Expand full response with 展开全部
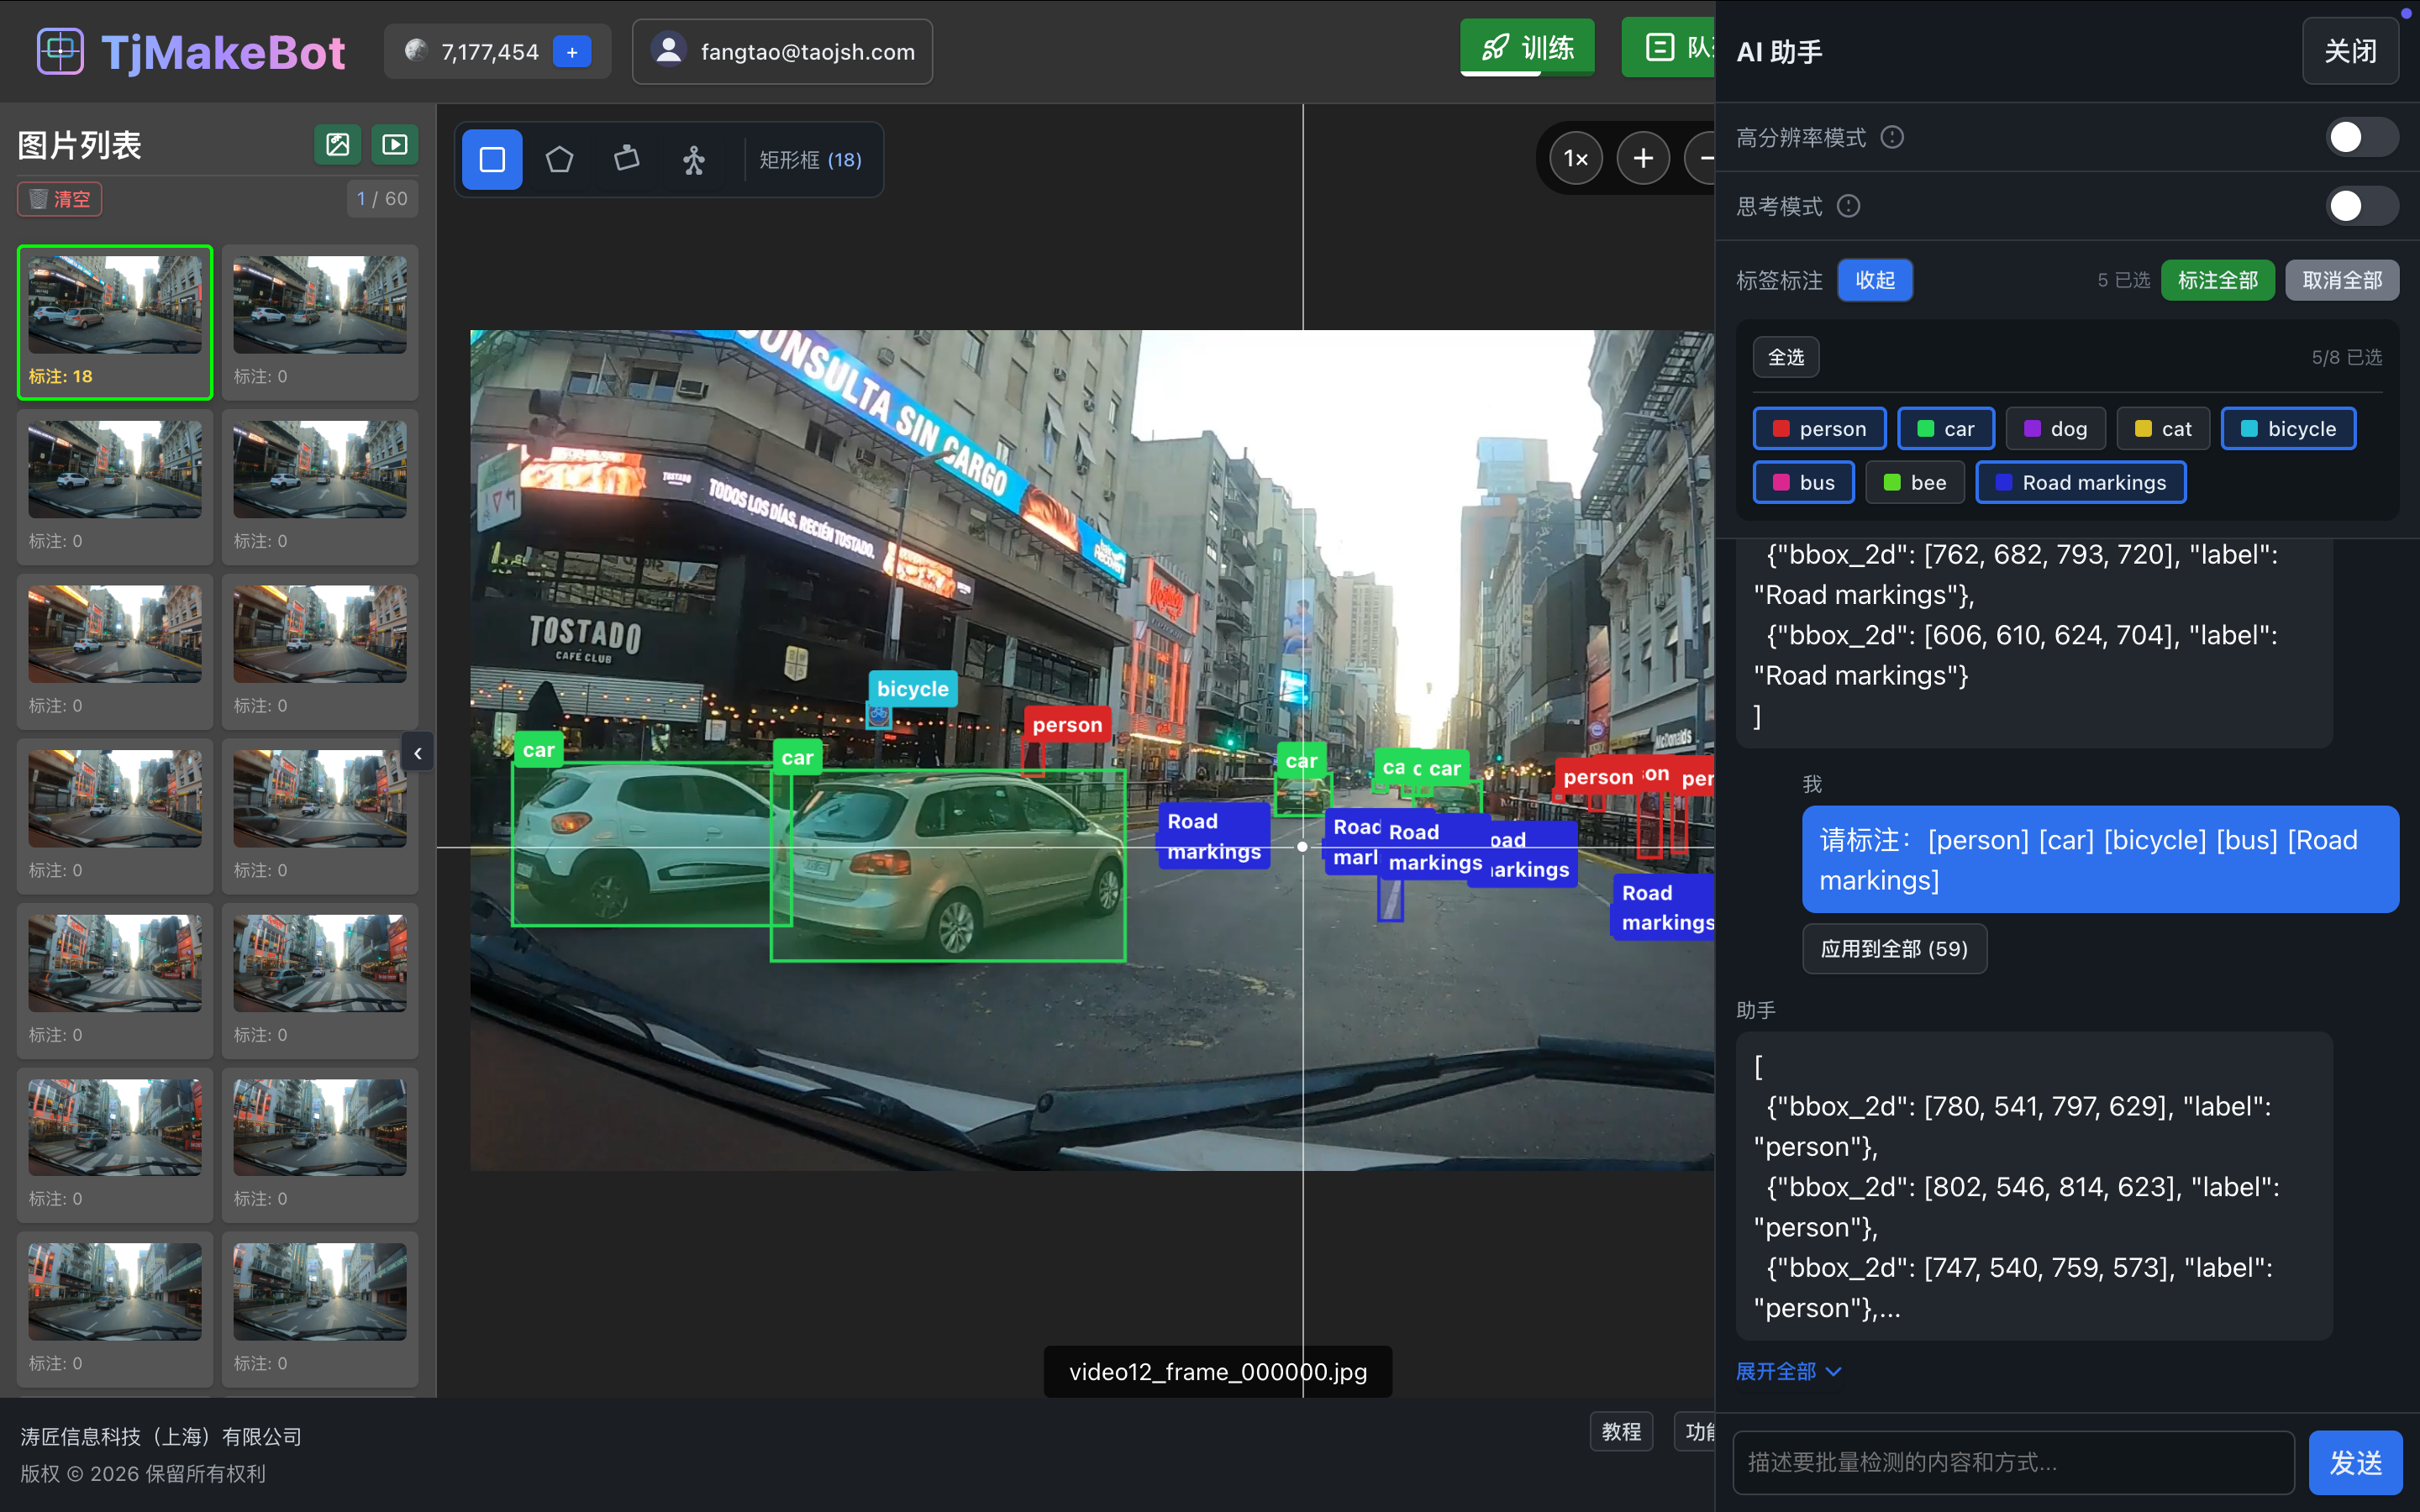 pyautogui.click(x=1788, y=1371)
